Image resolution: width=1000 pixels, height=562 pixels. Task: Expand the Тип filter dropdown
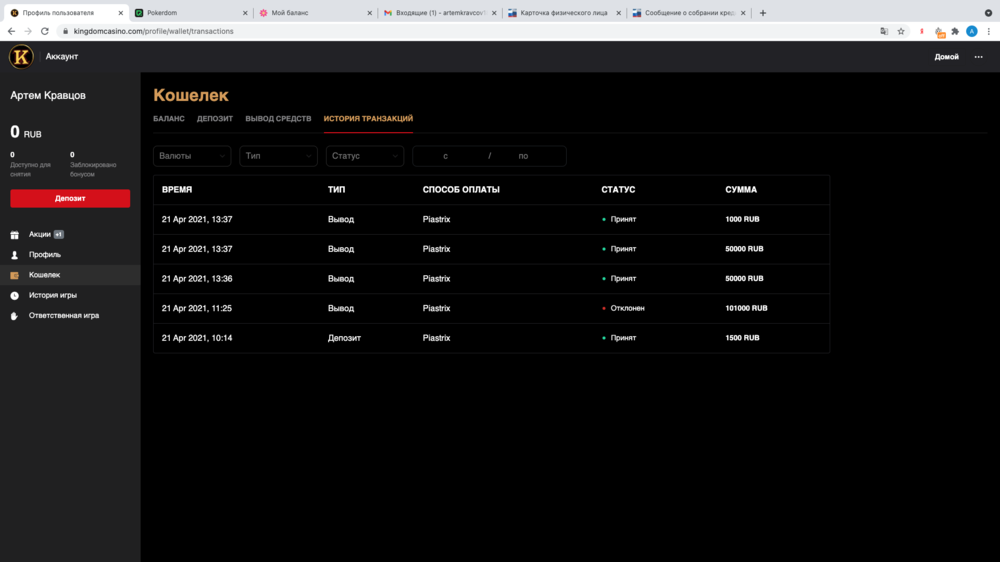278,156
